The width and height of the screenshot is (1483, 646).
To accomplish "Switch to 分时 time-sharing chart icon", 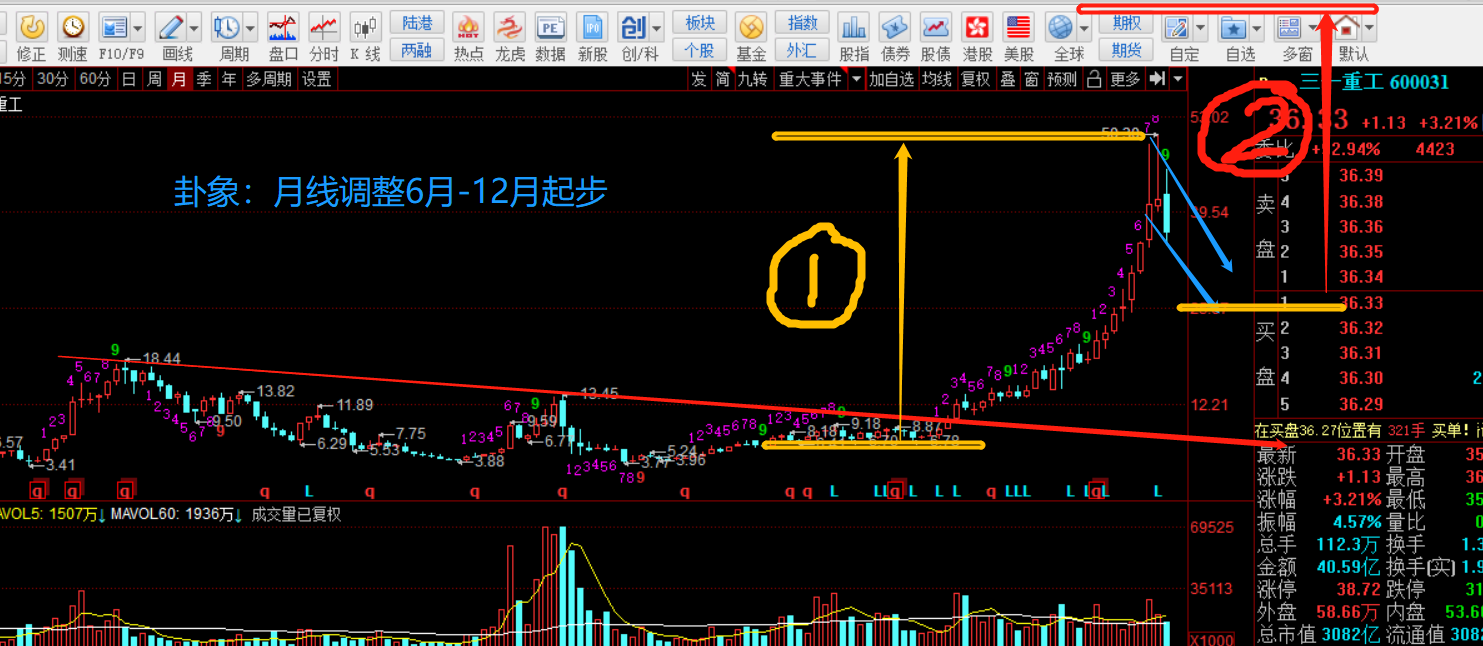I will click(x=324, y=27).
